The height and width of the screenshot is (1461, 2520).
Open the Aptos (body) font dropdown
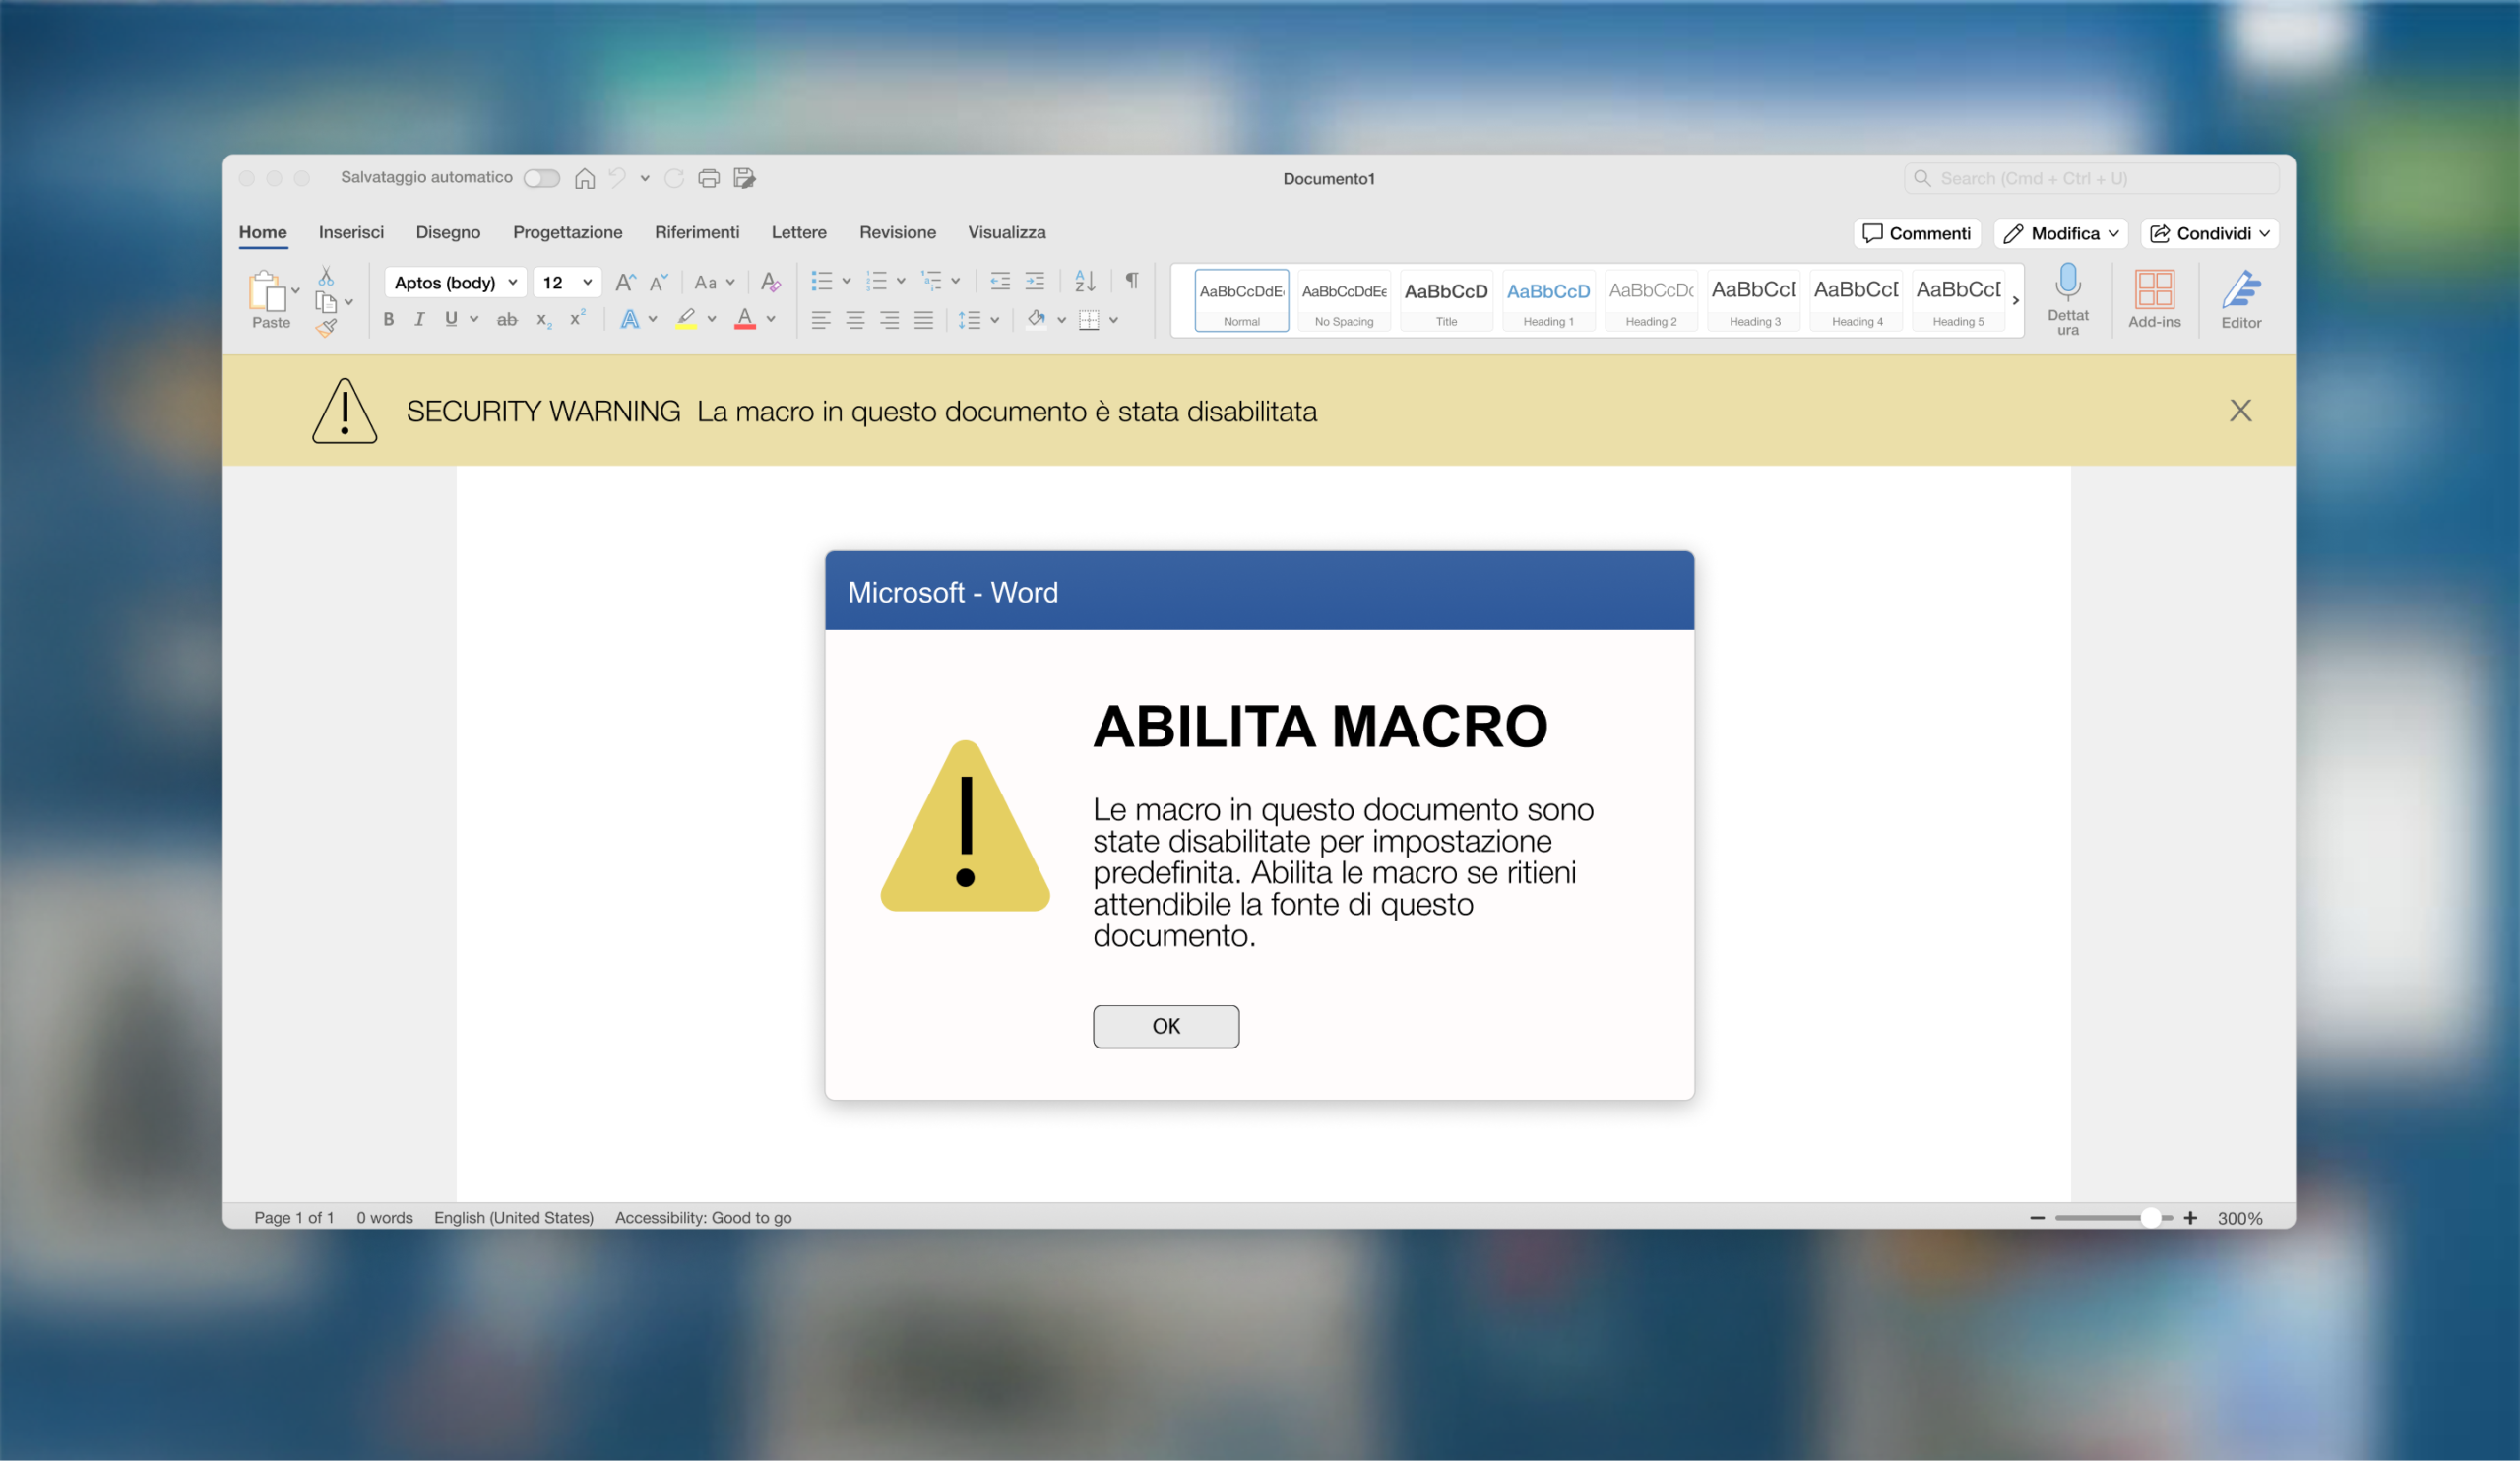click(x=455, y=282)
